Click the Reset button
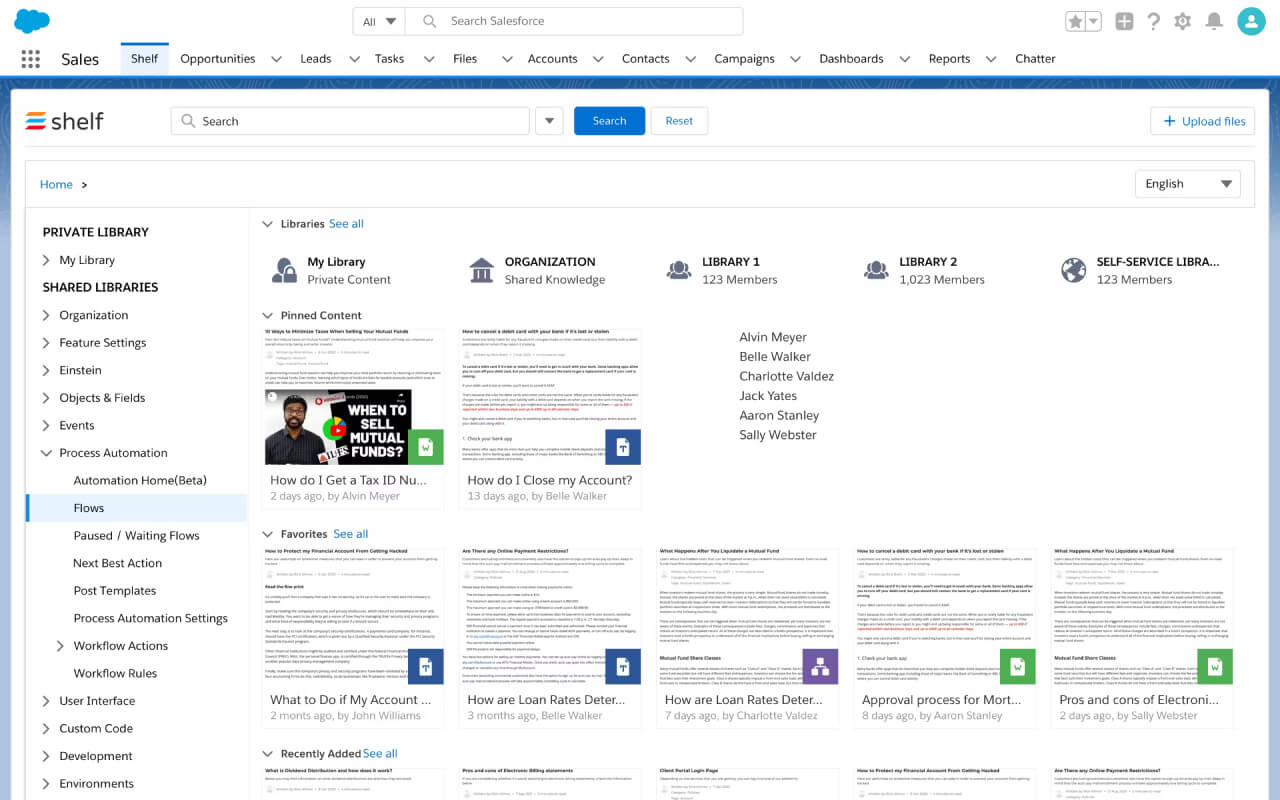Screen dimensions: 1280x800 tap(679, 121)
